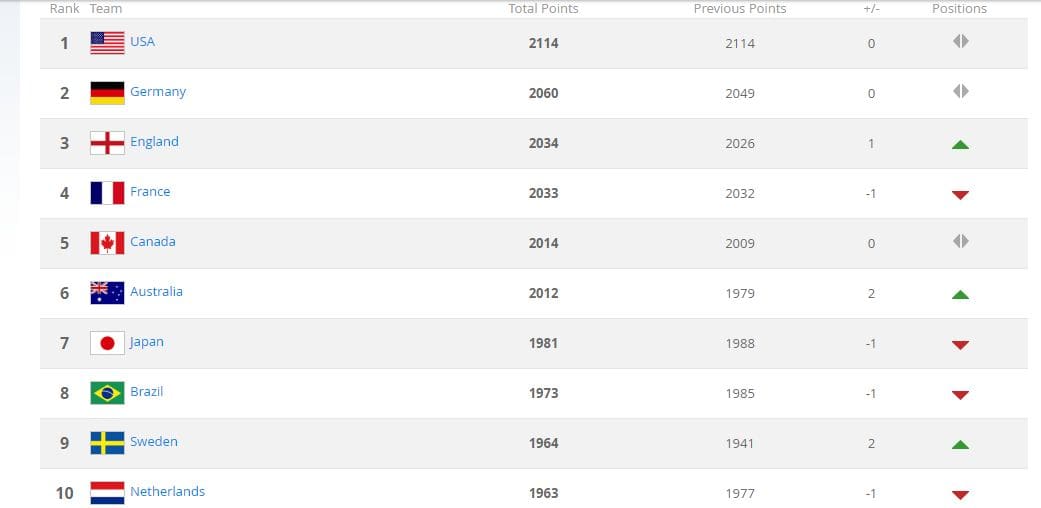
Task: Click the Positions column header
Action: click(x=959, y=9)
